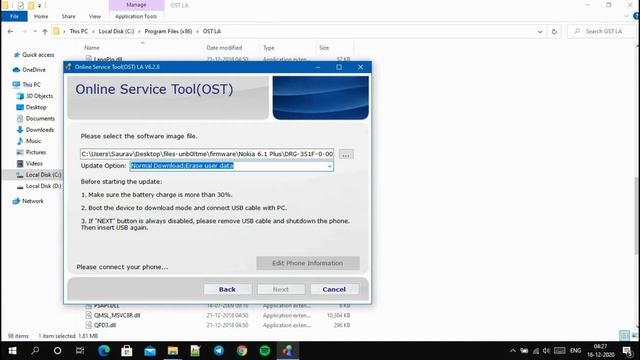
Task: Launch Microsoft Edge from the taskbar
Action: click(104, 351)
